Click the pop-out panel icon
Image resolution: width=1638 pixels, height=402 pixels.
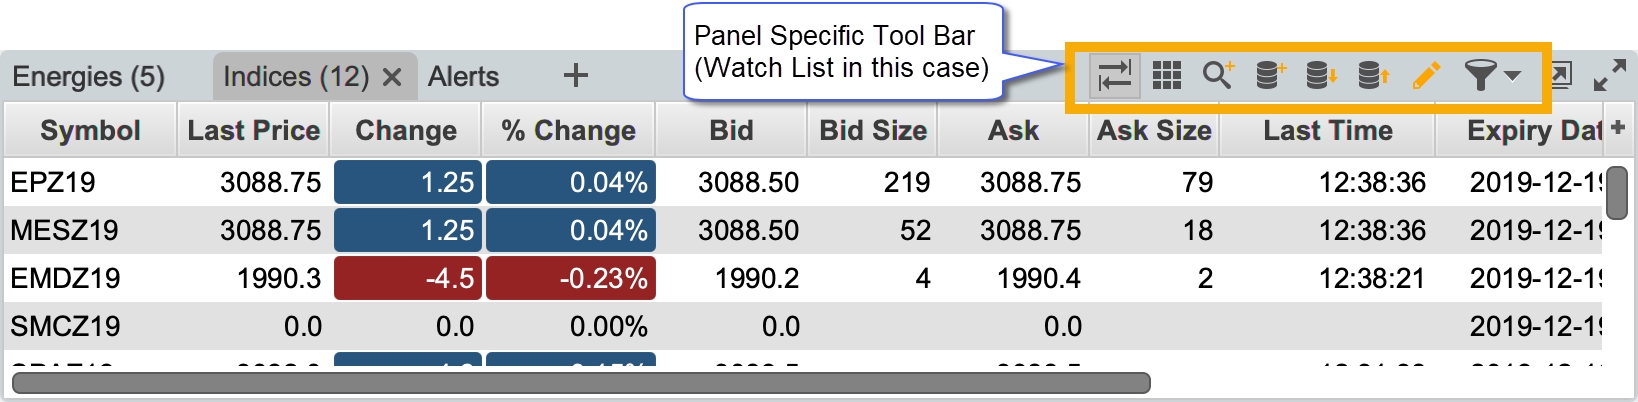(x=1561, y=75)
